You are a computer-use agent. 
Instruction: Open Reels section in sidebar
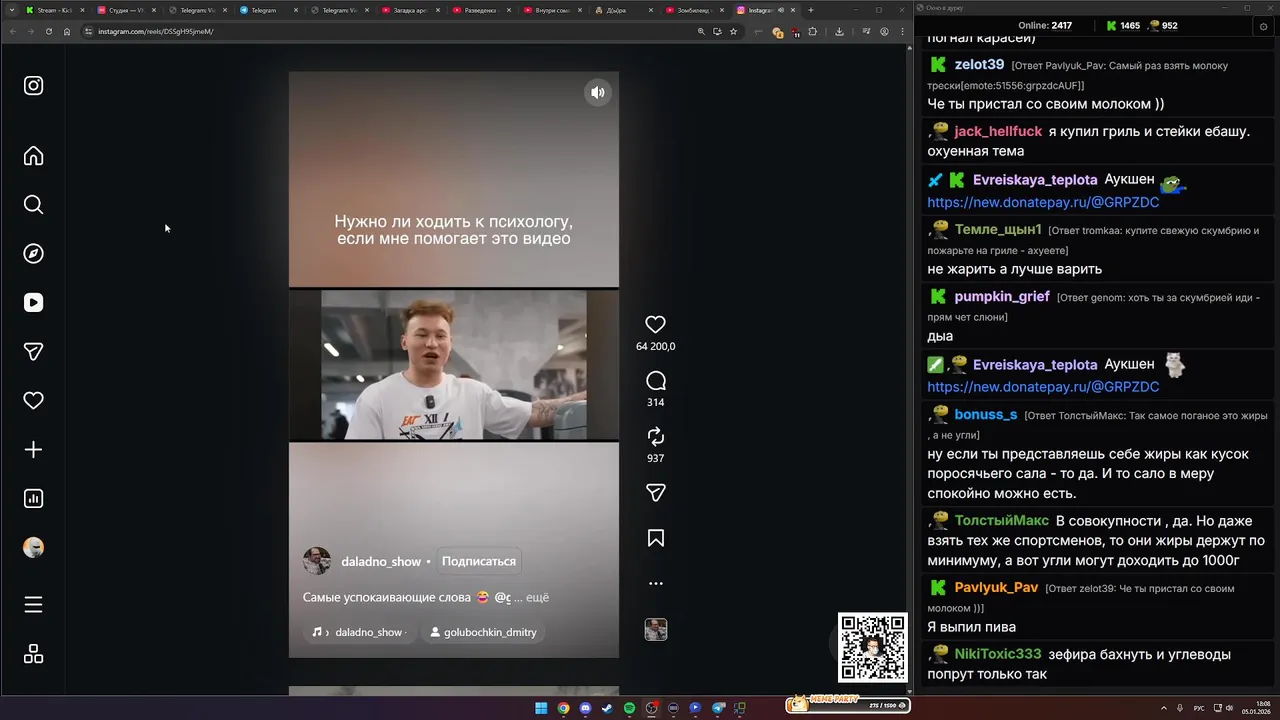pyautogui.click(x=33, y=302)
